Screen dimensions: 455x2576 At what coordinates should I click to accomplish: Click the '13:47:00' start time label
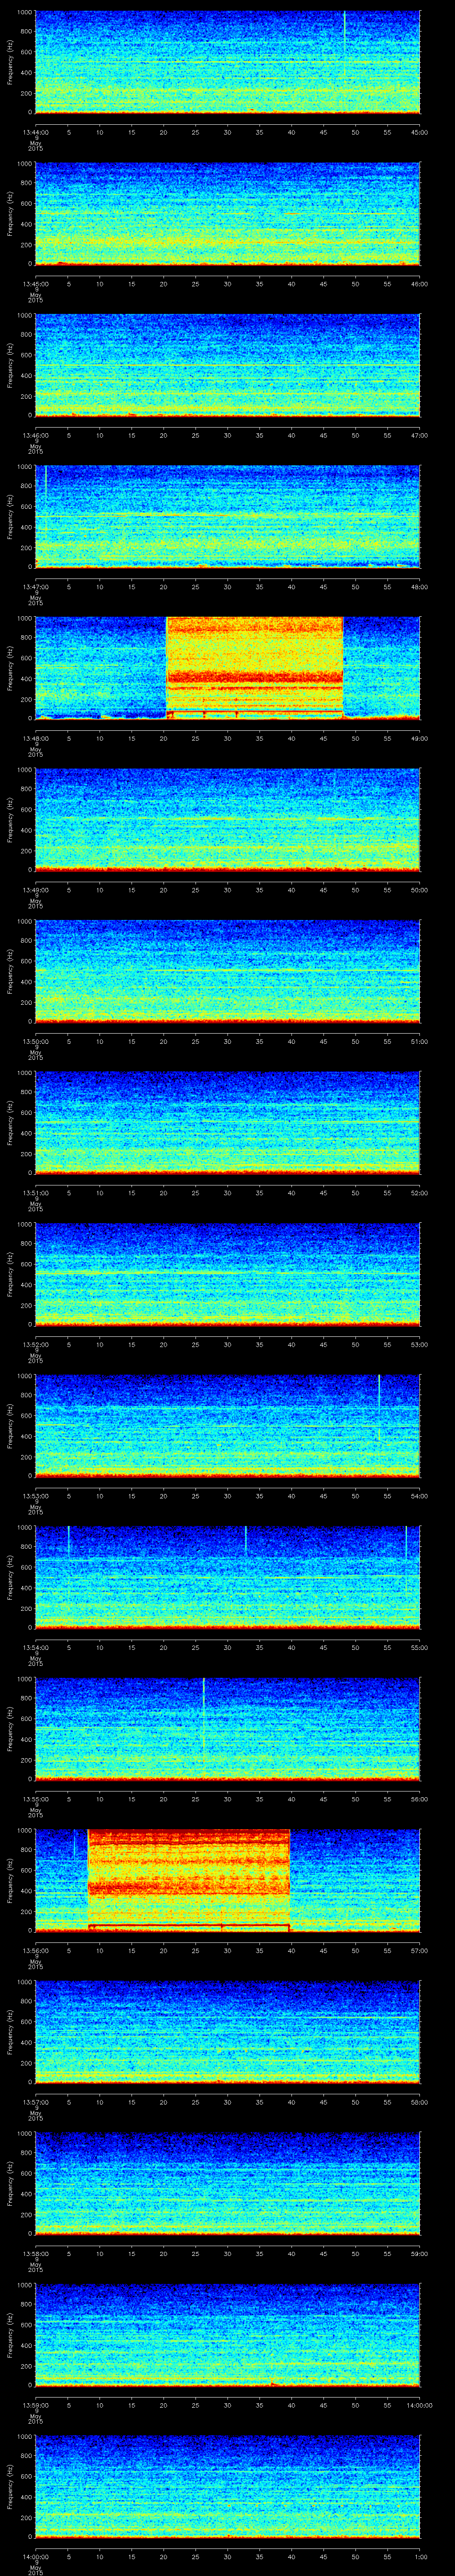point(35,587)
